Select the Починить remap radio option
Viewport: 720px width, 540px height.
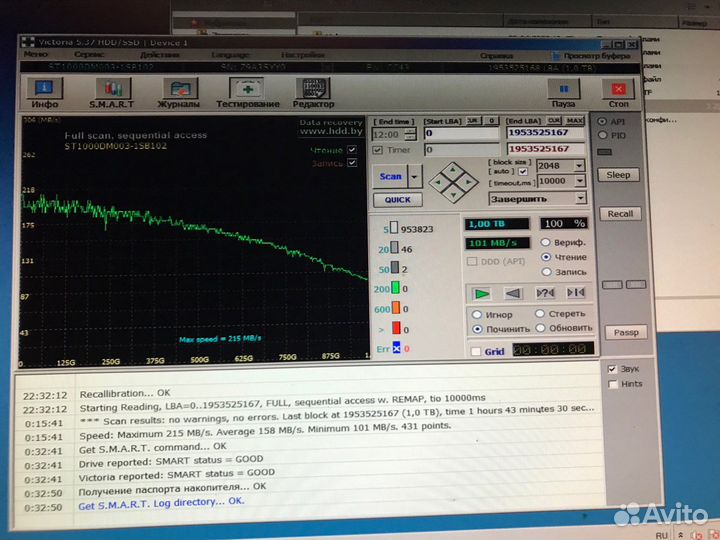tap(478, 328)
